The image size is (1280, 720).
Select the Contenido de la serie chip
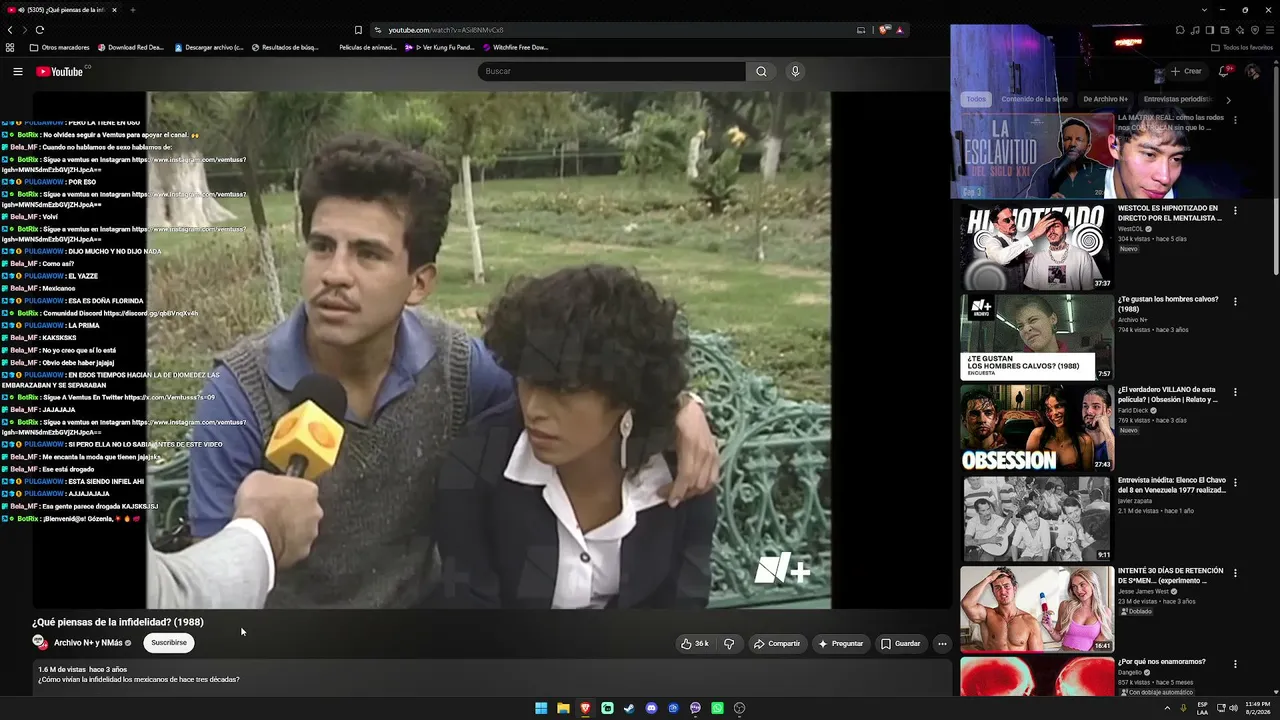point(1034,99)
